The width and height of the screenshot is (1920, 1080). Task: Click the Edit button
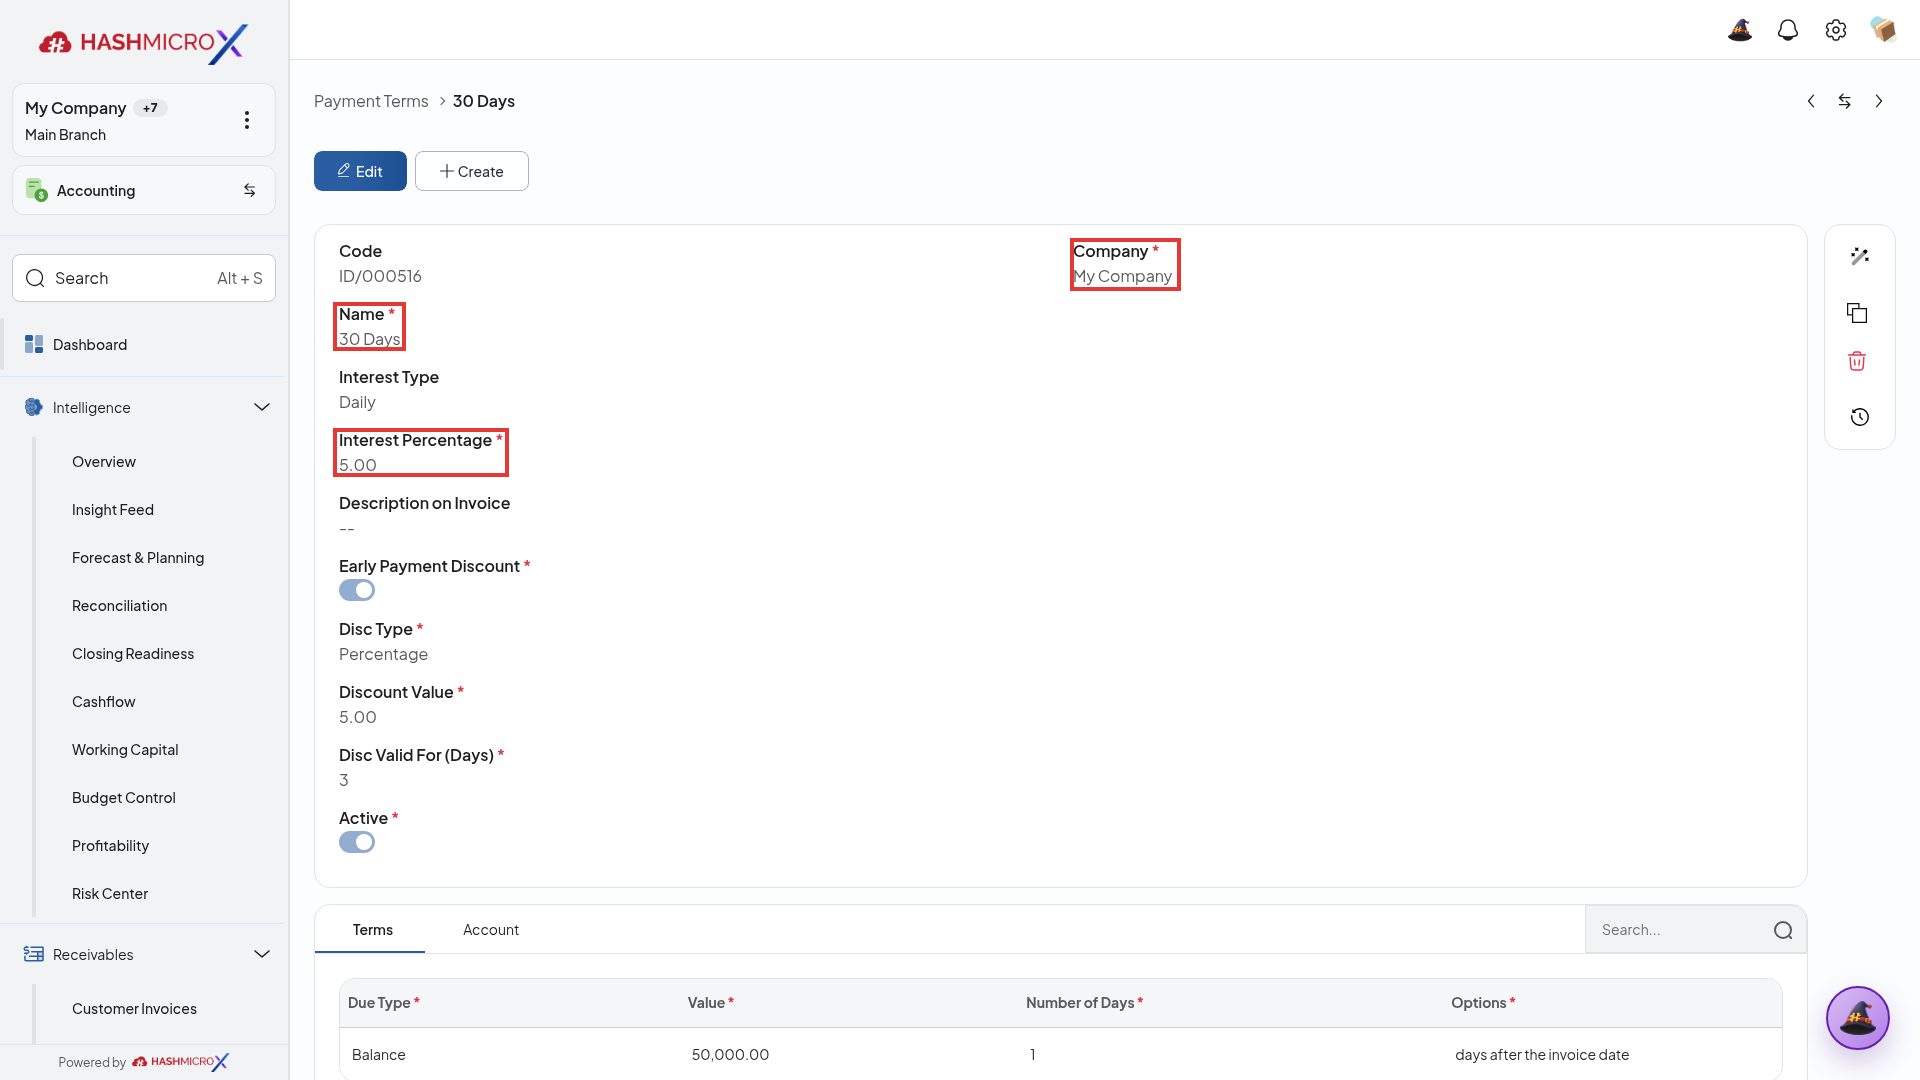tap(360, 171)
